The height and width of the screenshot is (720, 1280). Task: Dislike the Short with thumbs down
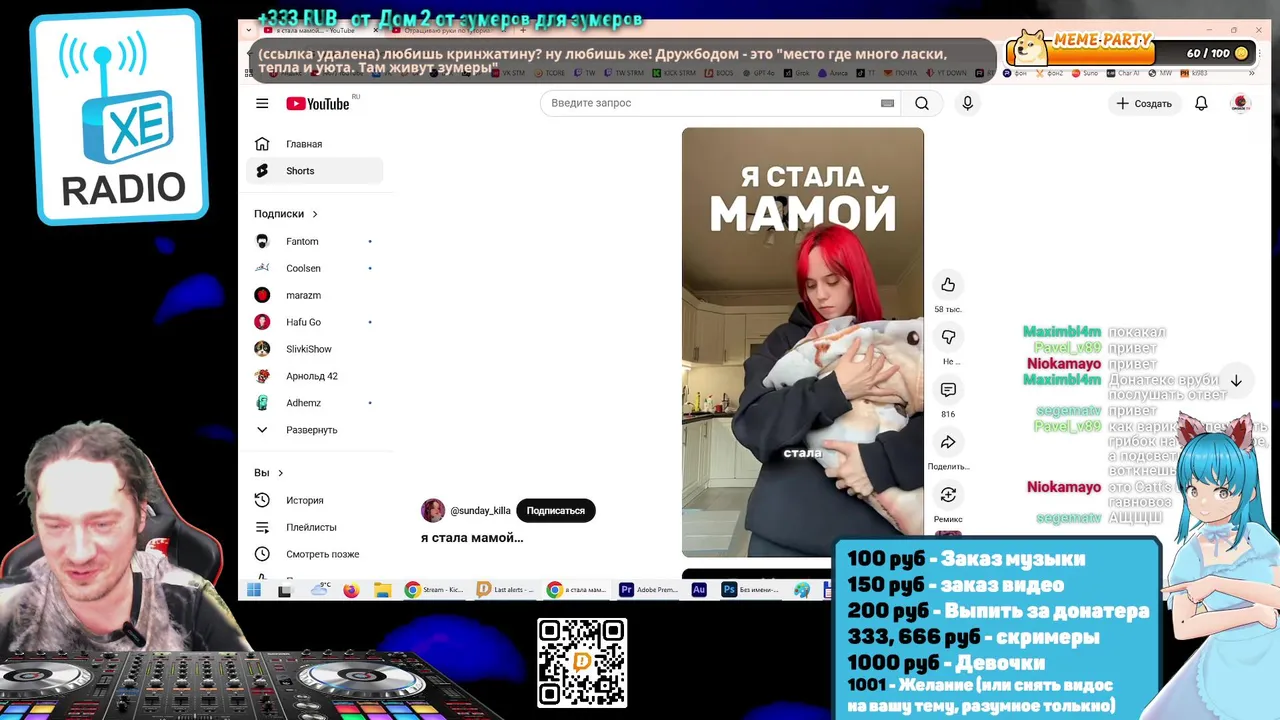[948, 337]
